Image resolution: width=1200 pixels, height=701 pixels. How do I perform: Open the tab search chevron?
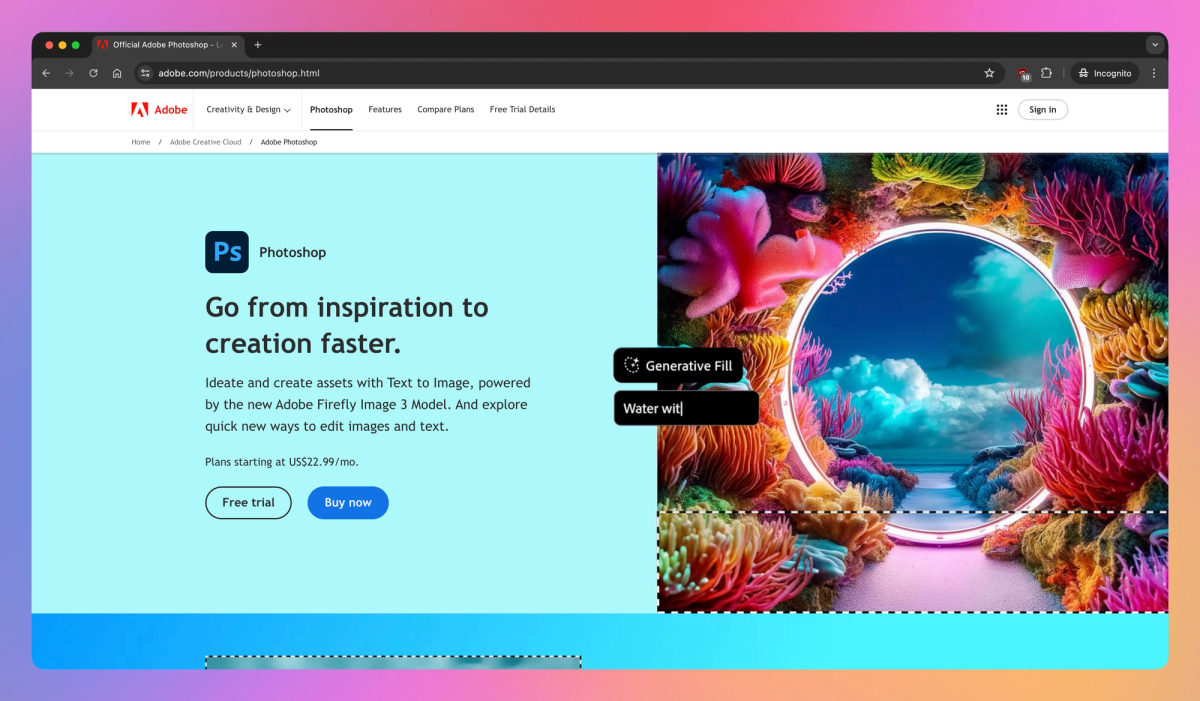coord(1155,44)
